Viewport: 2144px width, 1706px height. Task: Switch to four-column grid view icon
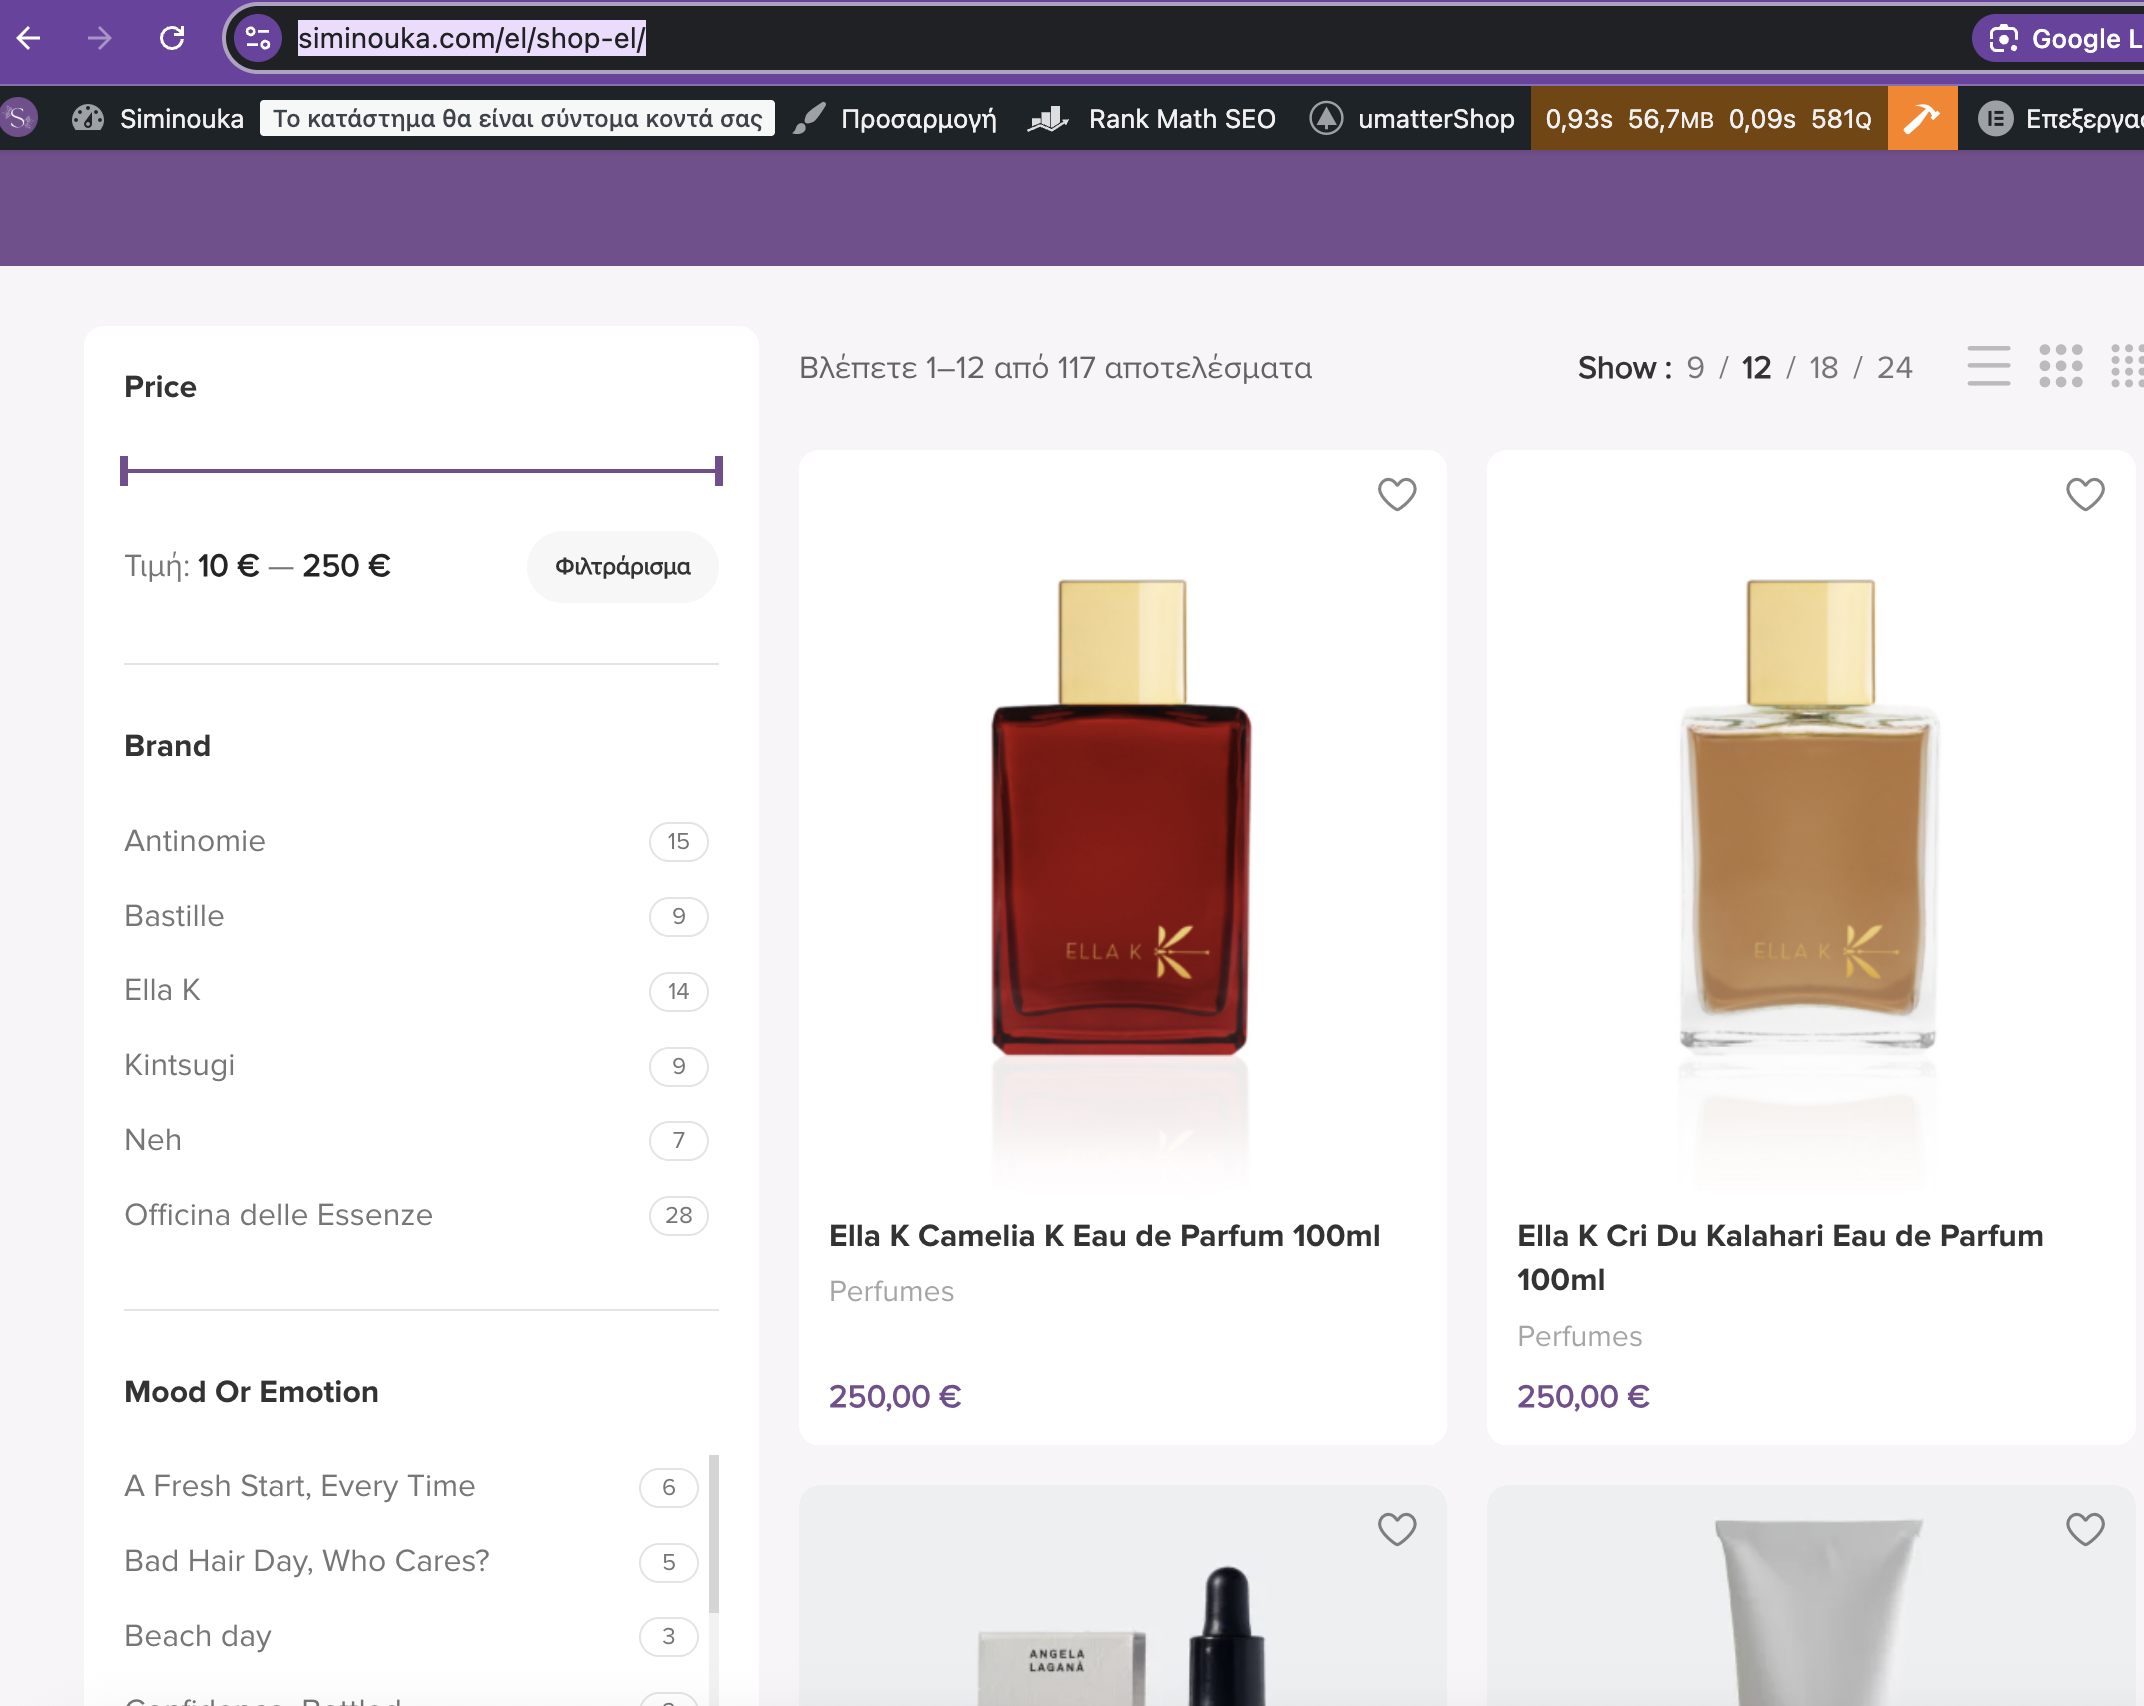(x=2128, y=366)
